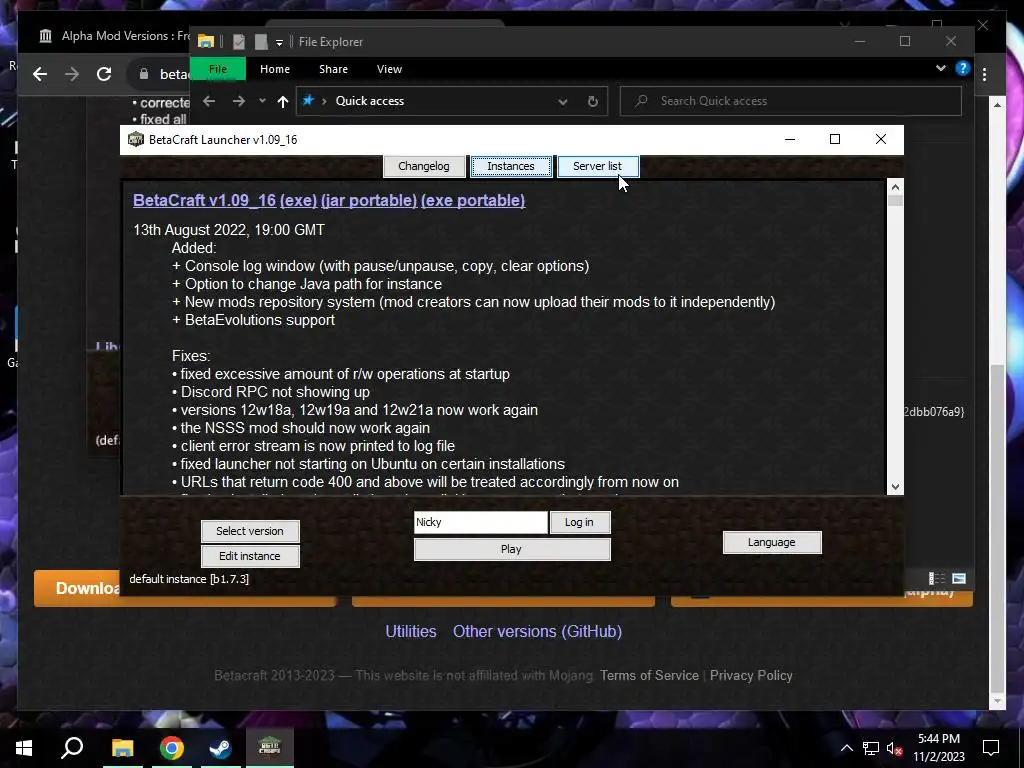The image size is (1024, 768).
Task: Click the (exe portable) download link
Action: pyautogui.click(x=473, y=200)
